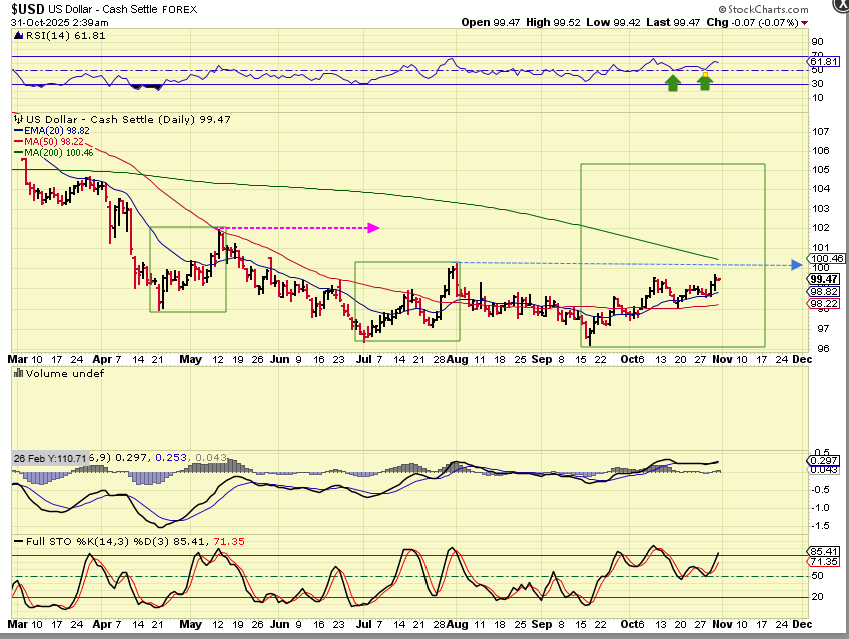The image size is (849, 639).
Task: Click the blue 98.82 tag on the price axis
Action: (824, 292)
